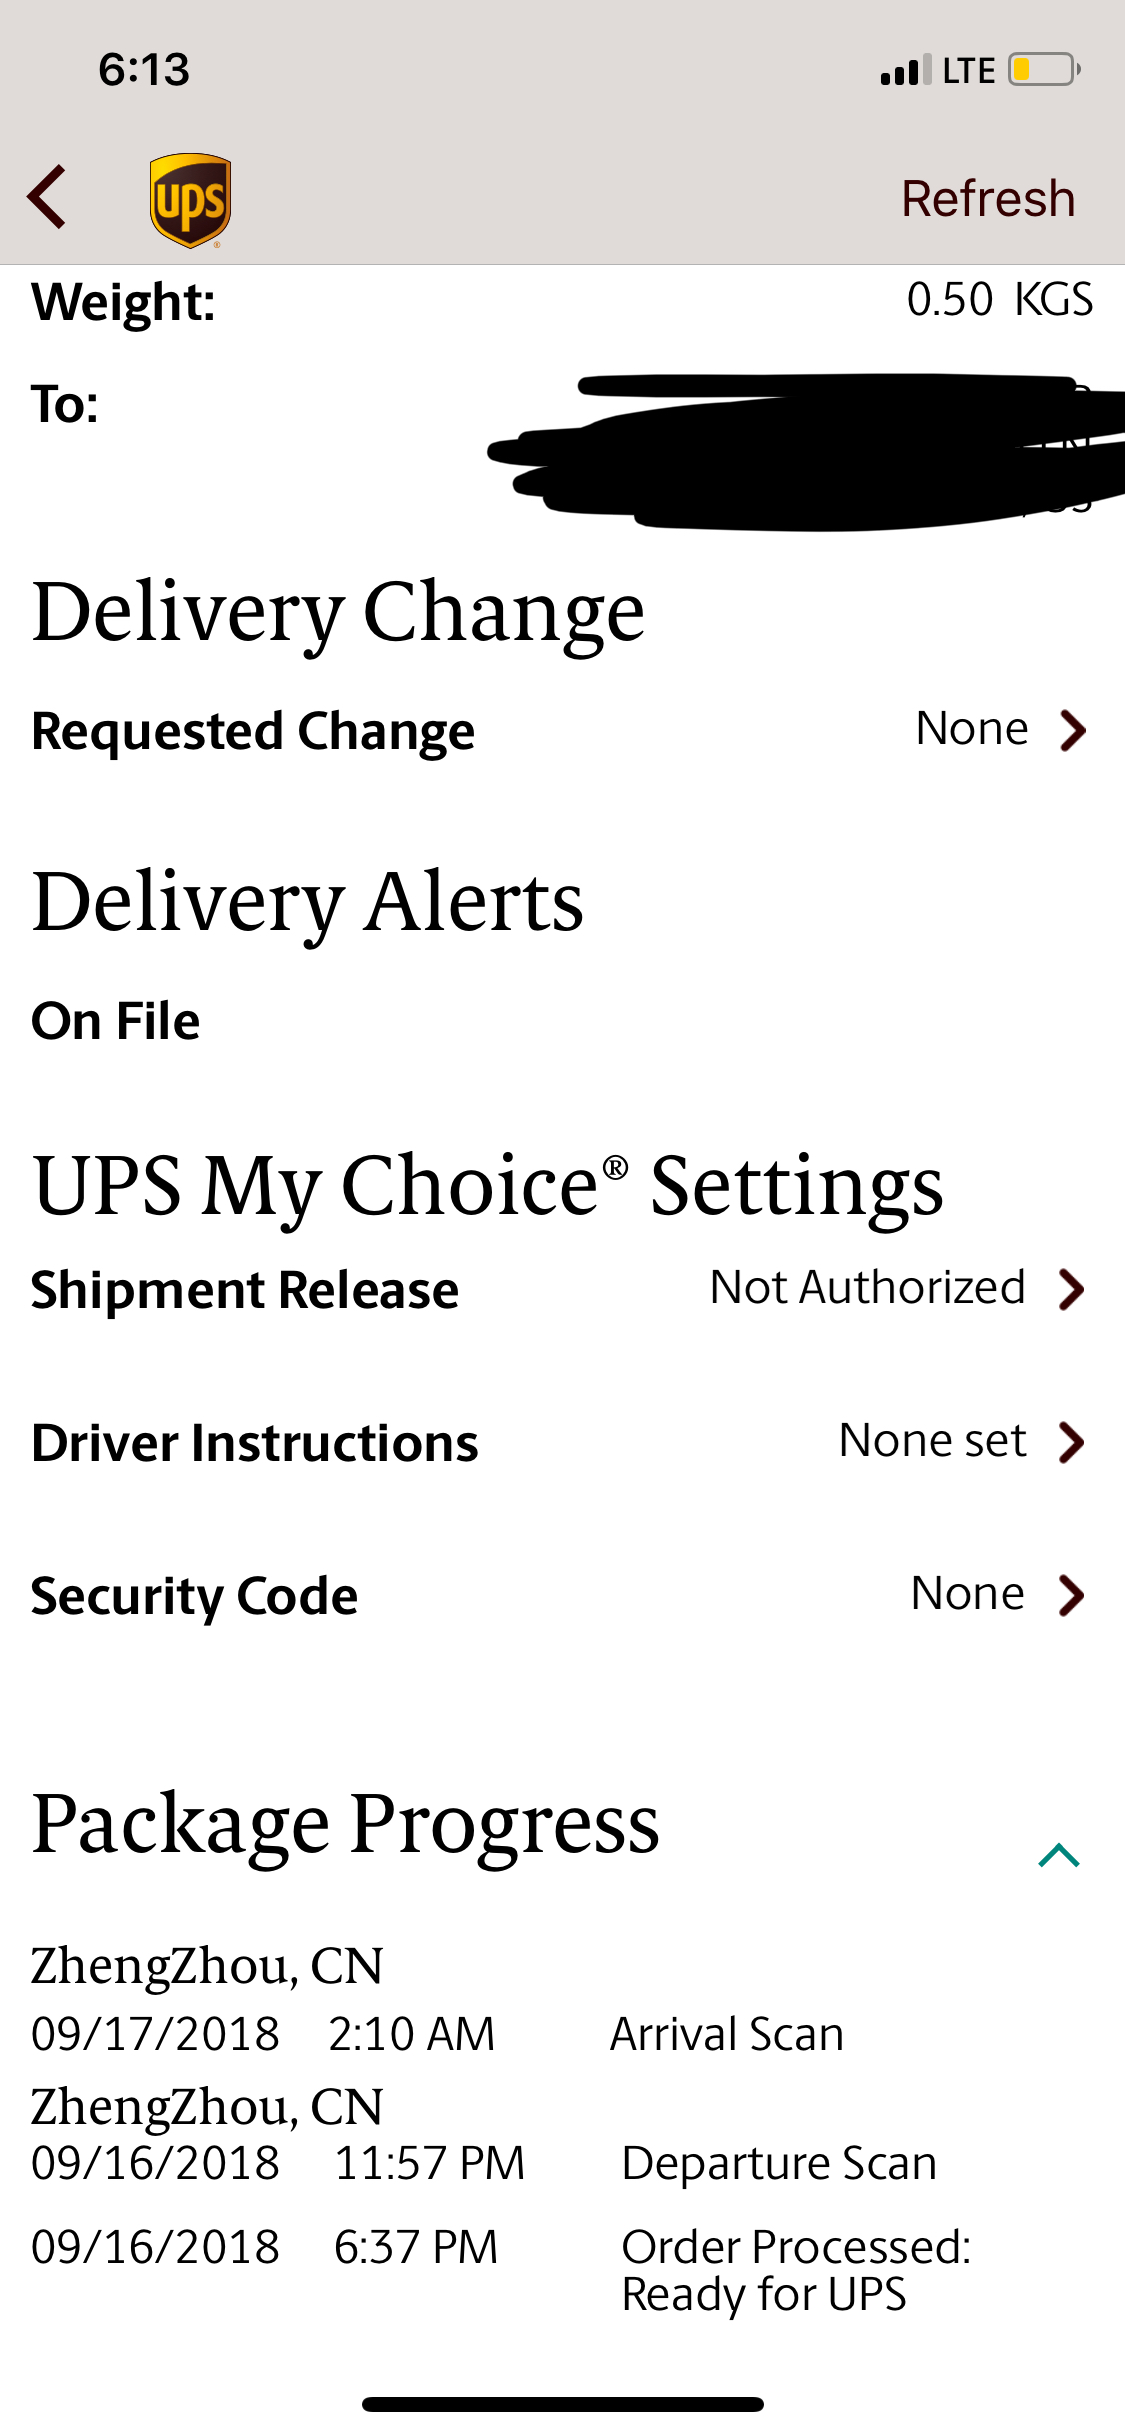This screenshot has height=2436, width=1125.
Task: Tap the Package Progress heading
Action: pos(346,1824)
